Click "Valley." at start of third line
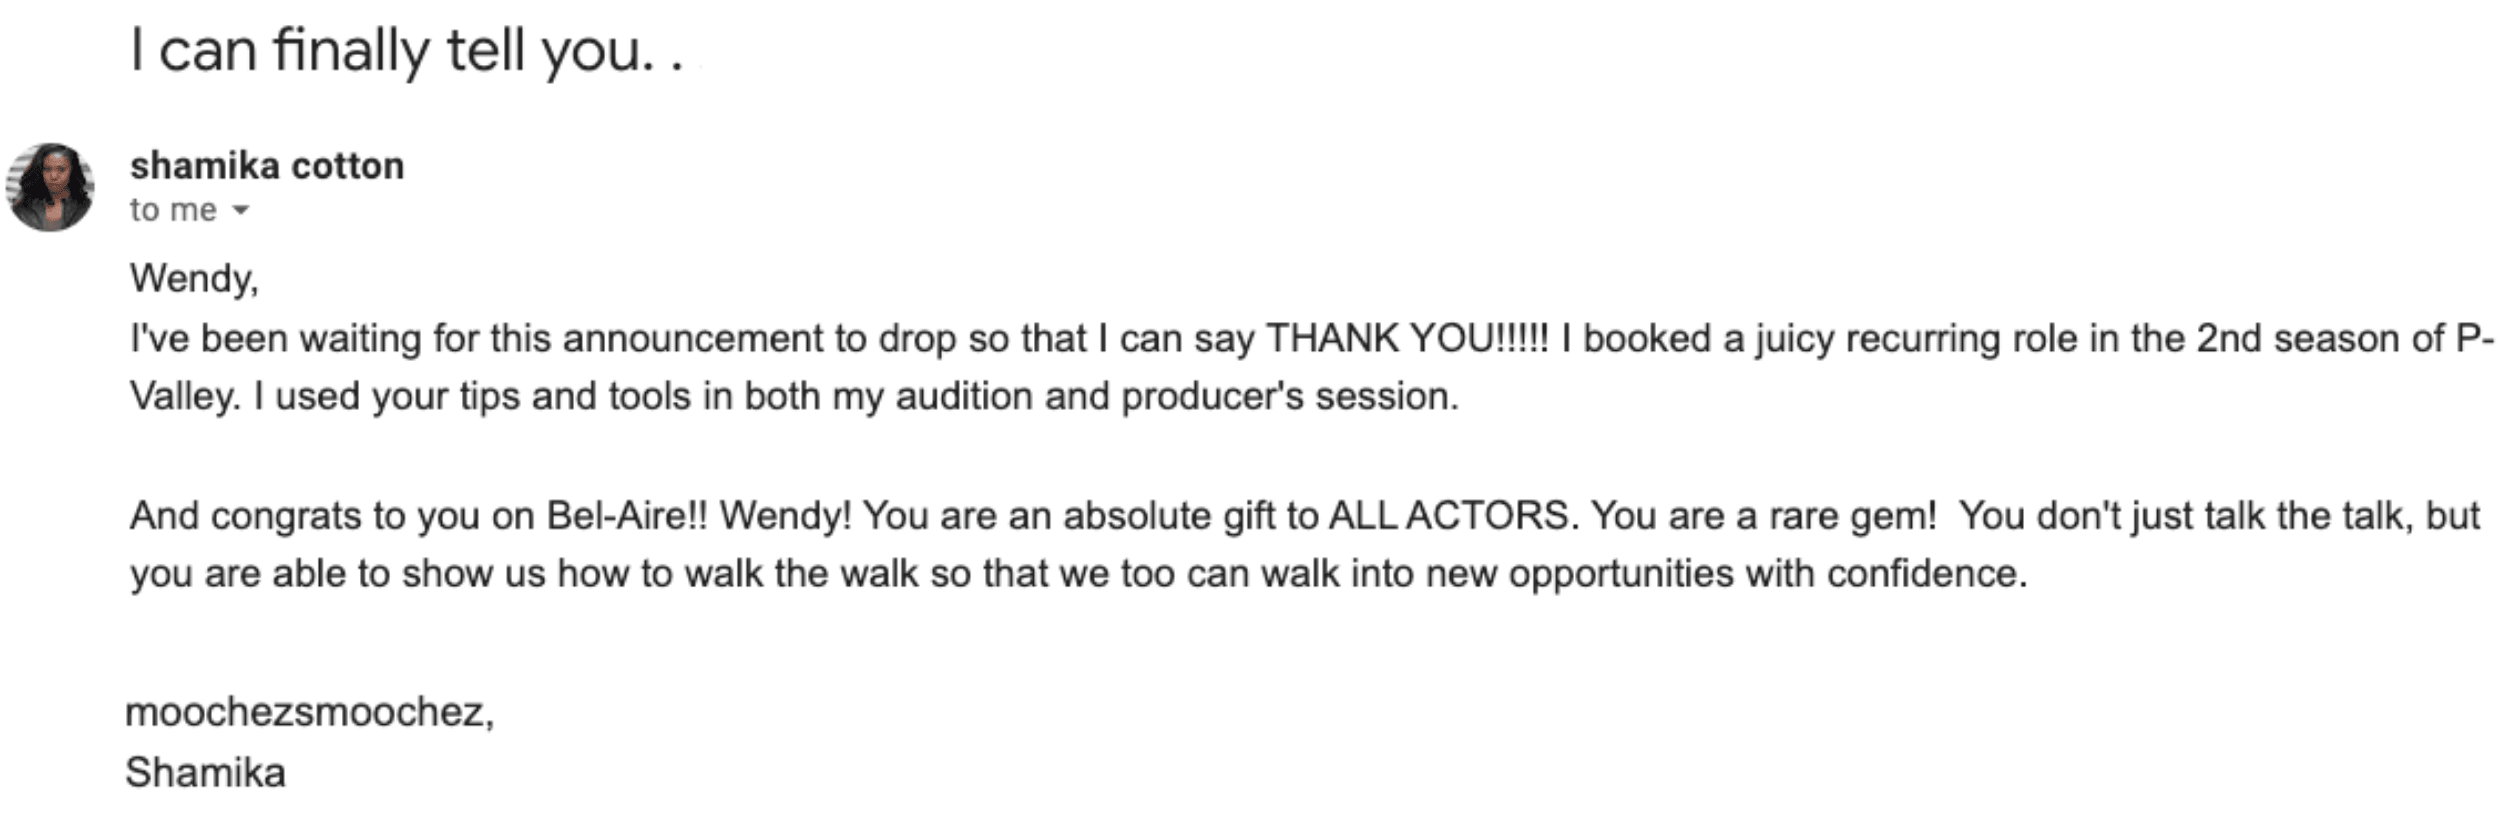 point(186,397)
